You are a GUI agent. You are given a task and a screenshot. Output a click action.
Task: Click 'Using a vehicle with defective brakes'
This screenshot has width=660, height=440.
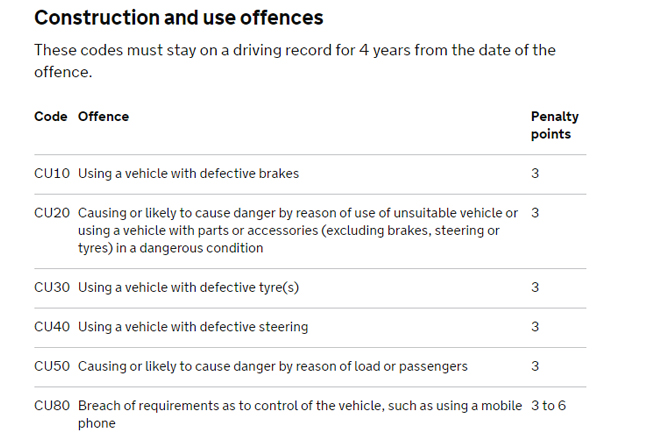189,173
